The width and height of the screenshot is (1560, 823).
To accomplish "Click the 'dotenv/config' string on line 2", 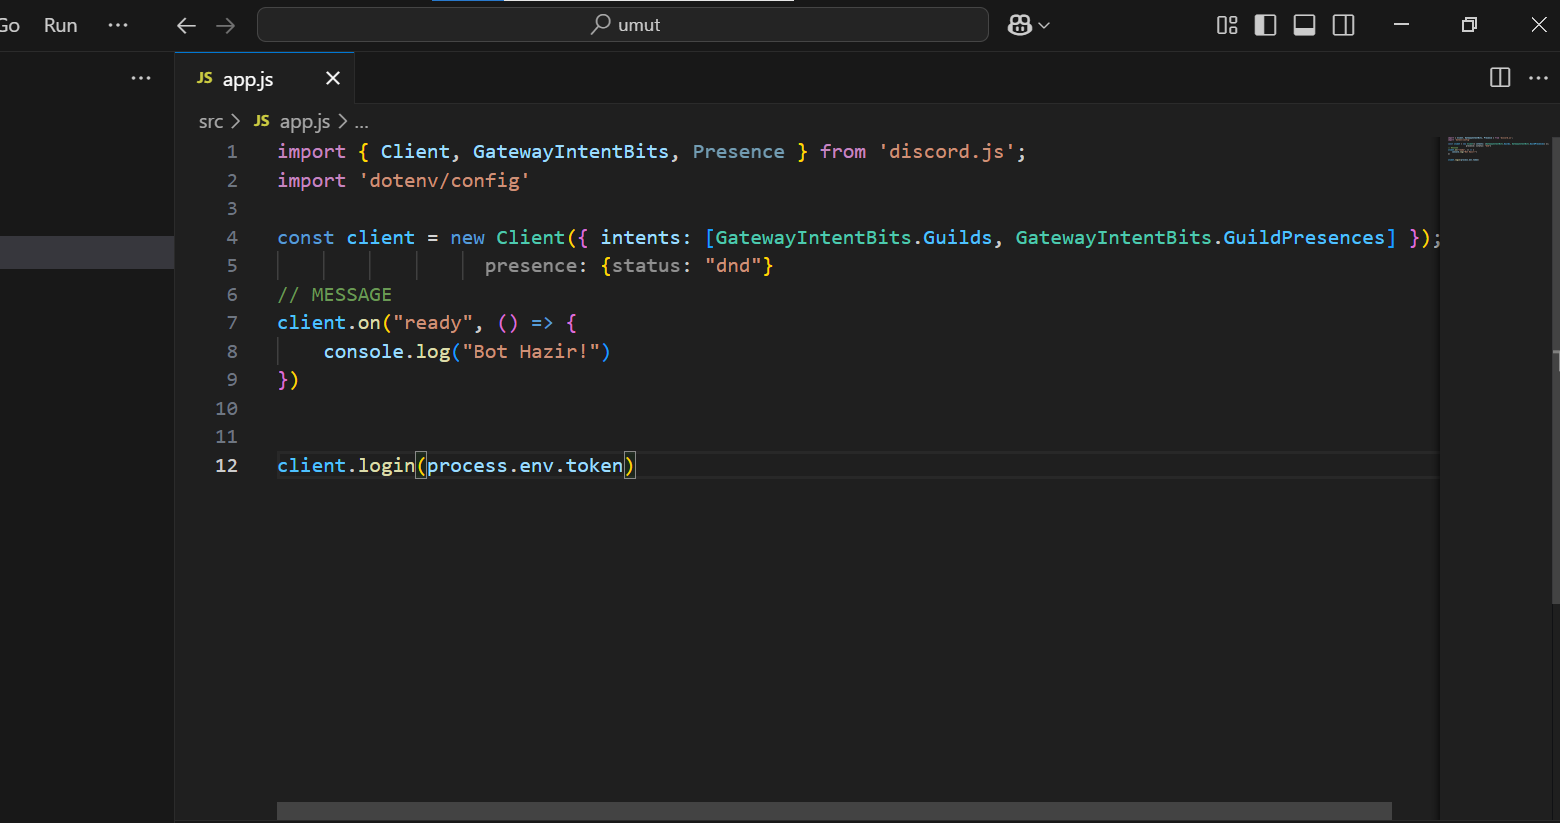I will pos(444,181).
